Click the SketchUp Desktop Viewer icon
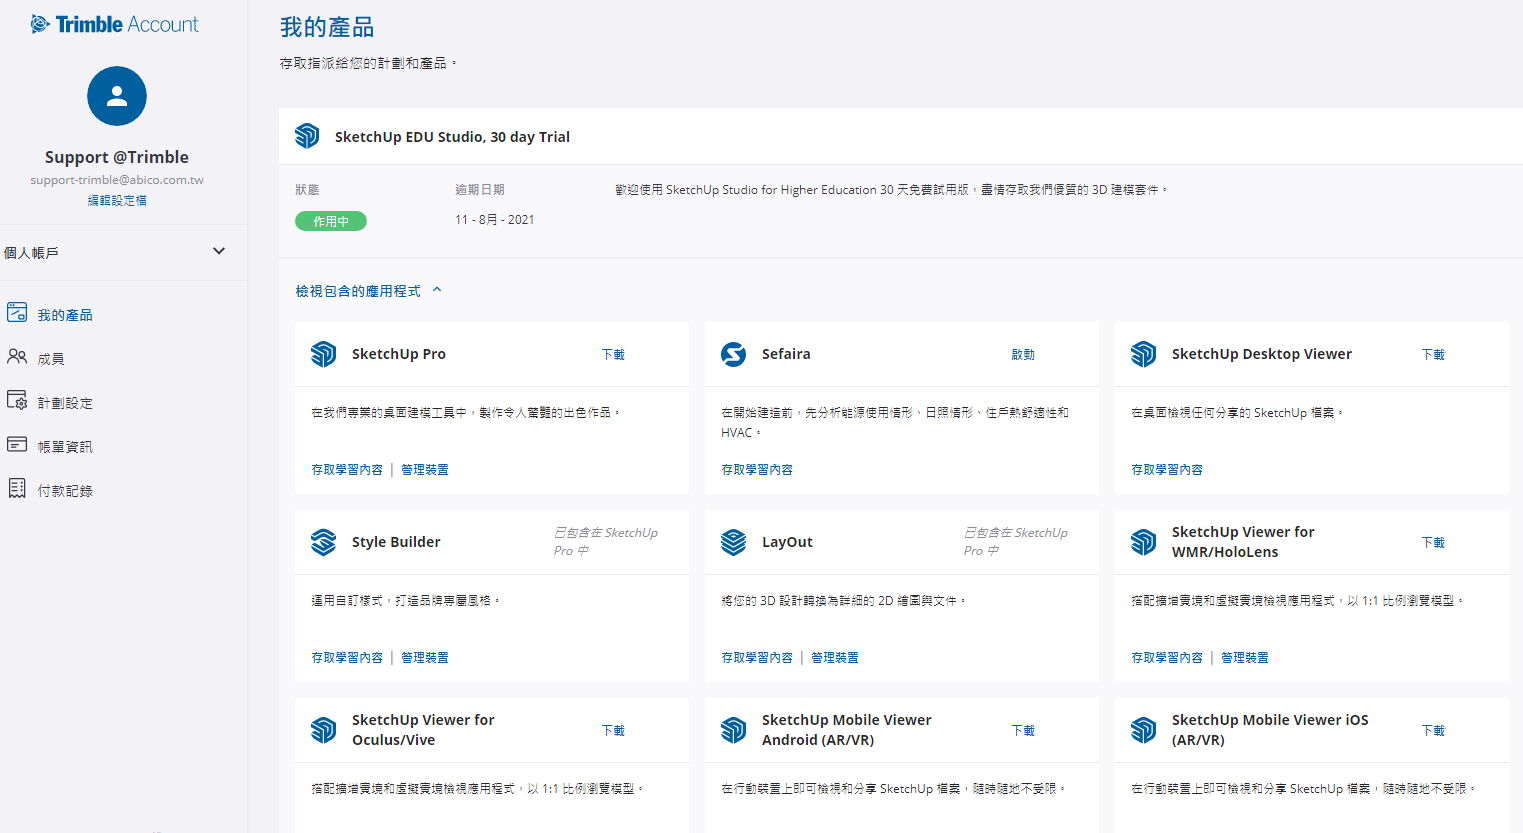 [1144, 354]
